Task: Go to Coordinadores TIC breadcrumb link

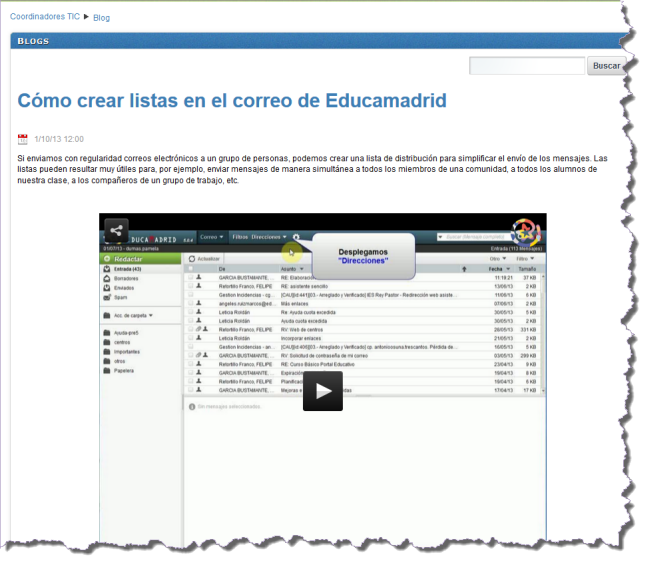Action: tap(46, 17)
